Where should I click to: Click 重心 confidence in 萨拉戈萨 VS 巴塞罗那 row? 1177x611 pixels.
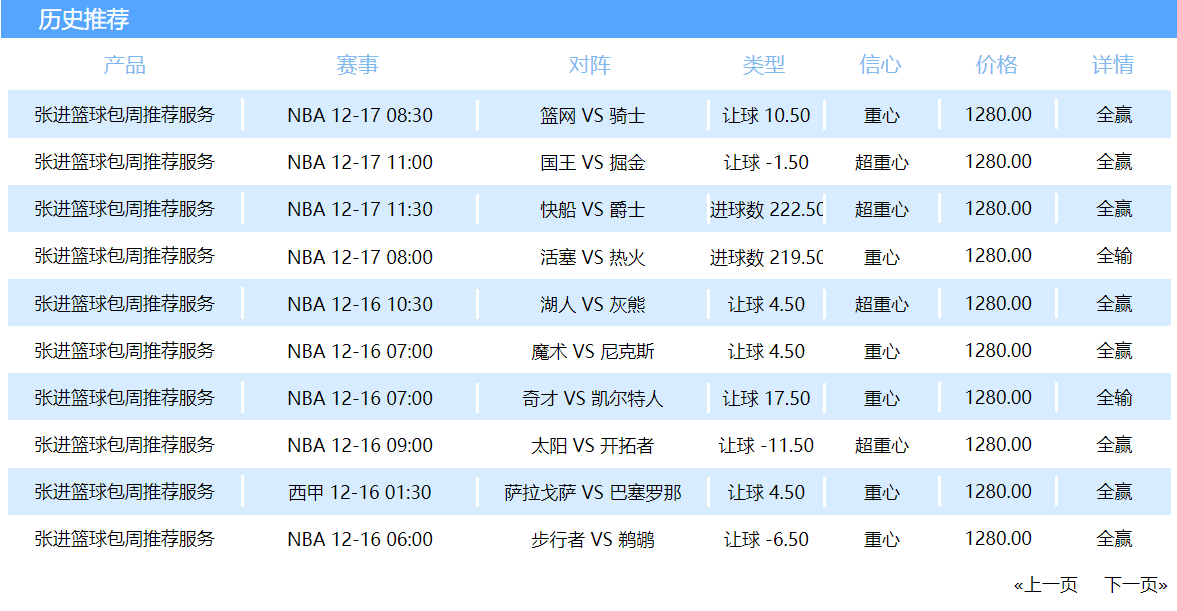point(882,493)
